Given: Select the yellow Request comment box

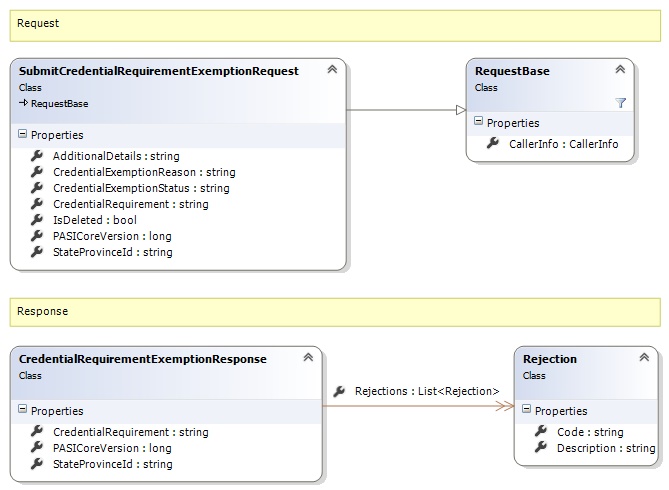Looking at the screenshot, I should [335, 25].
